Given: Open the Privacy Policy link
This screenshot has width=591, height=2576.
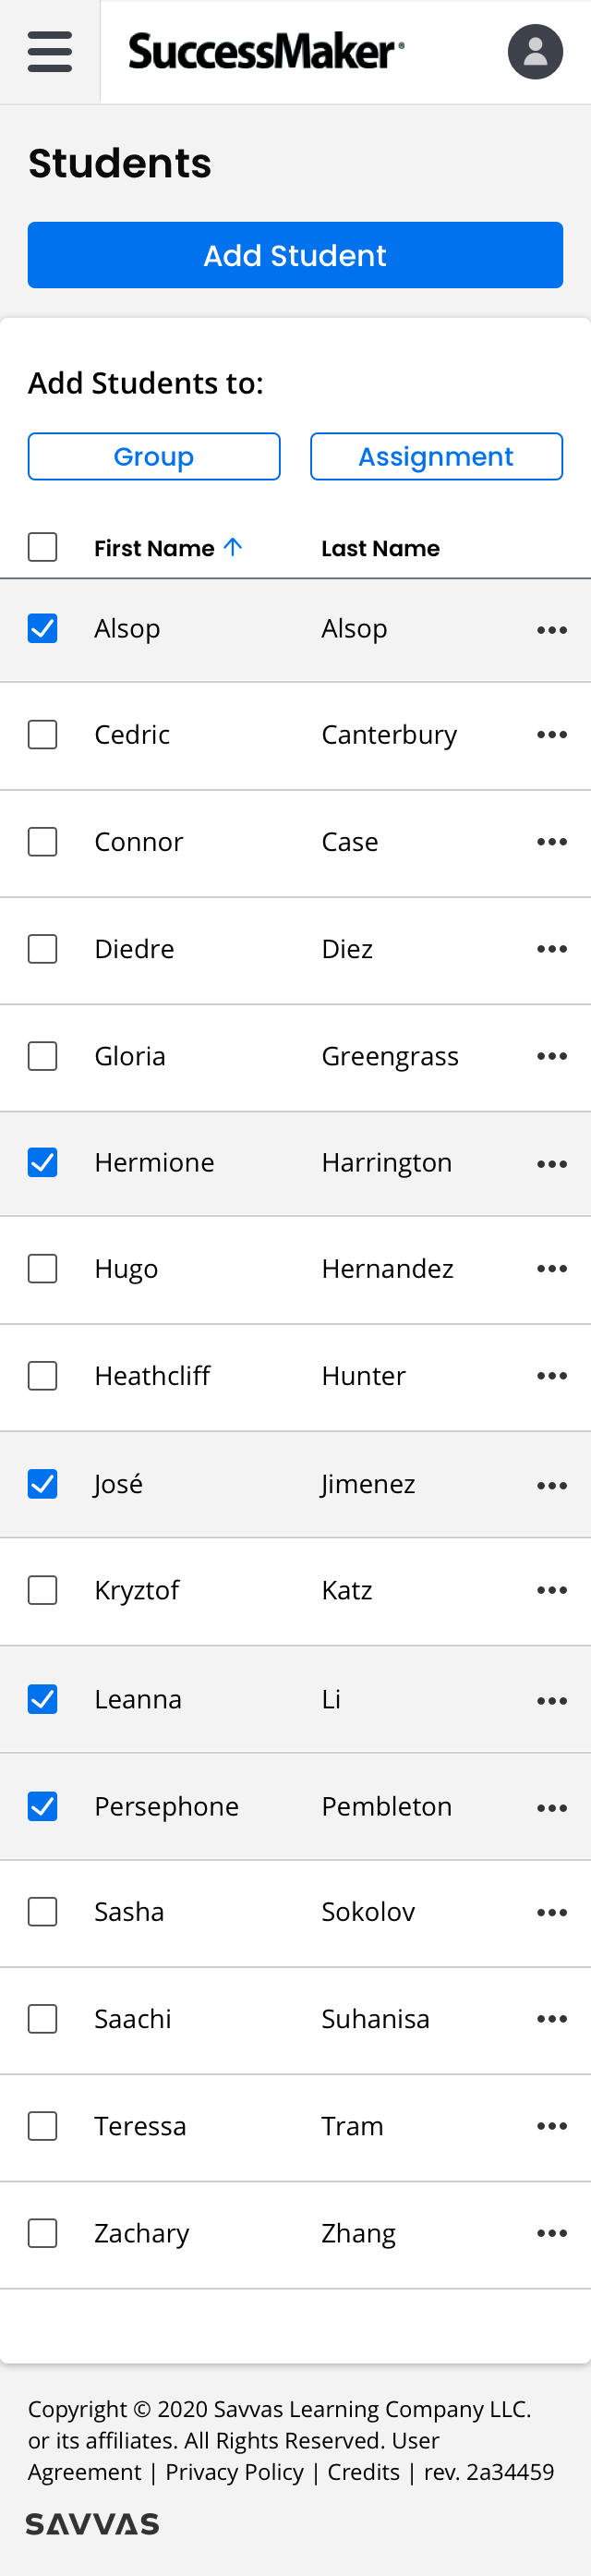Looking at the screenshot, I should [234, 2472].
